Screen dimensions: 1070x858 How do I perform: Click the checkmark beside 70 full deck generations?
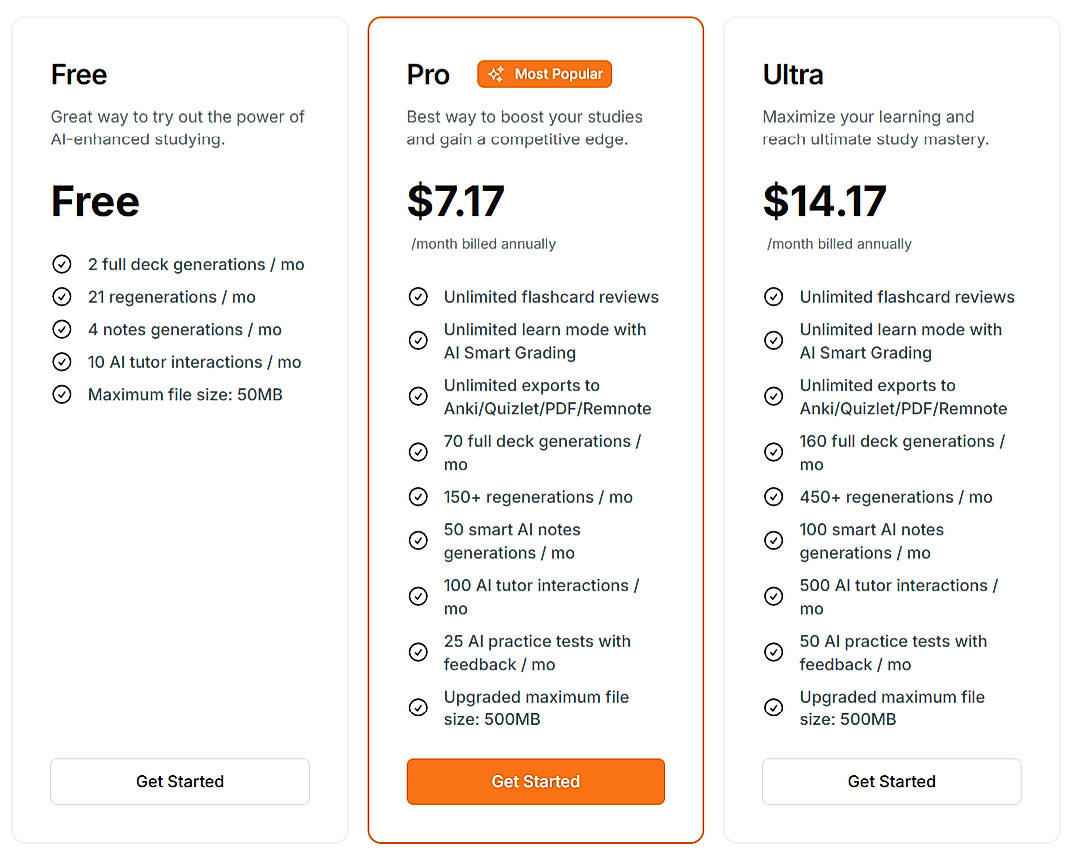(418, 452)
